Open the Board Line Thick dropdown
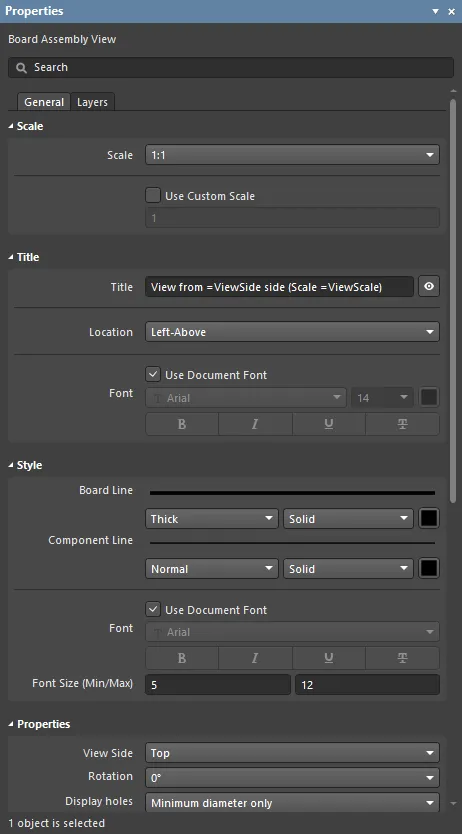Screen dimensions: 462x834 [x=212, y=519]
